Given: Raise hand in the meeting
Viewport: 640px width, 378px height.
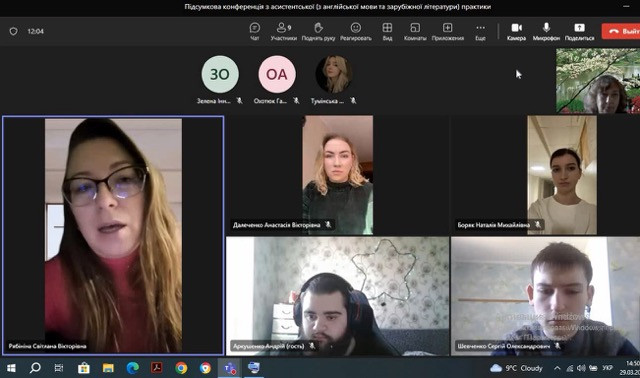Looking at the screenshot, I should pos(318,31).
